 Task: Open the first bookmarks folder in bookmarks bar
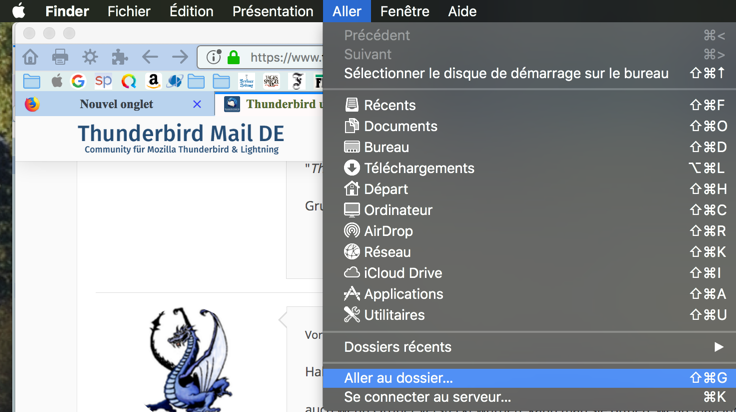tap(31, 81)
